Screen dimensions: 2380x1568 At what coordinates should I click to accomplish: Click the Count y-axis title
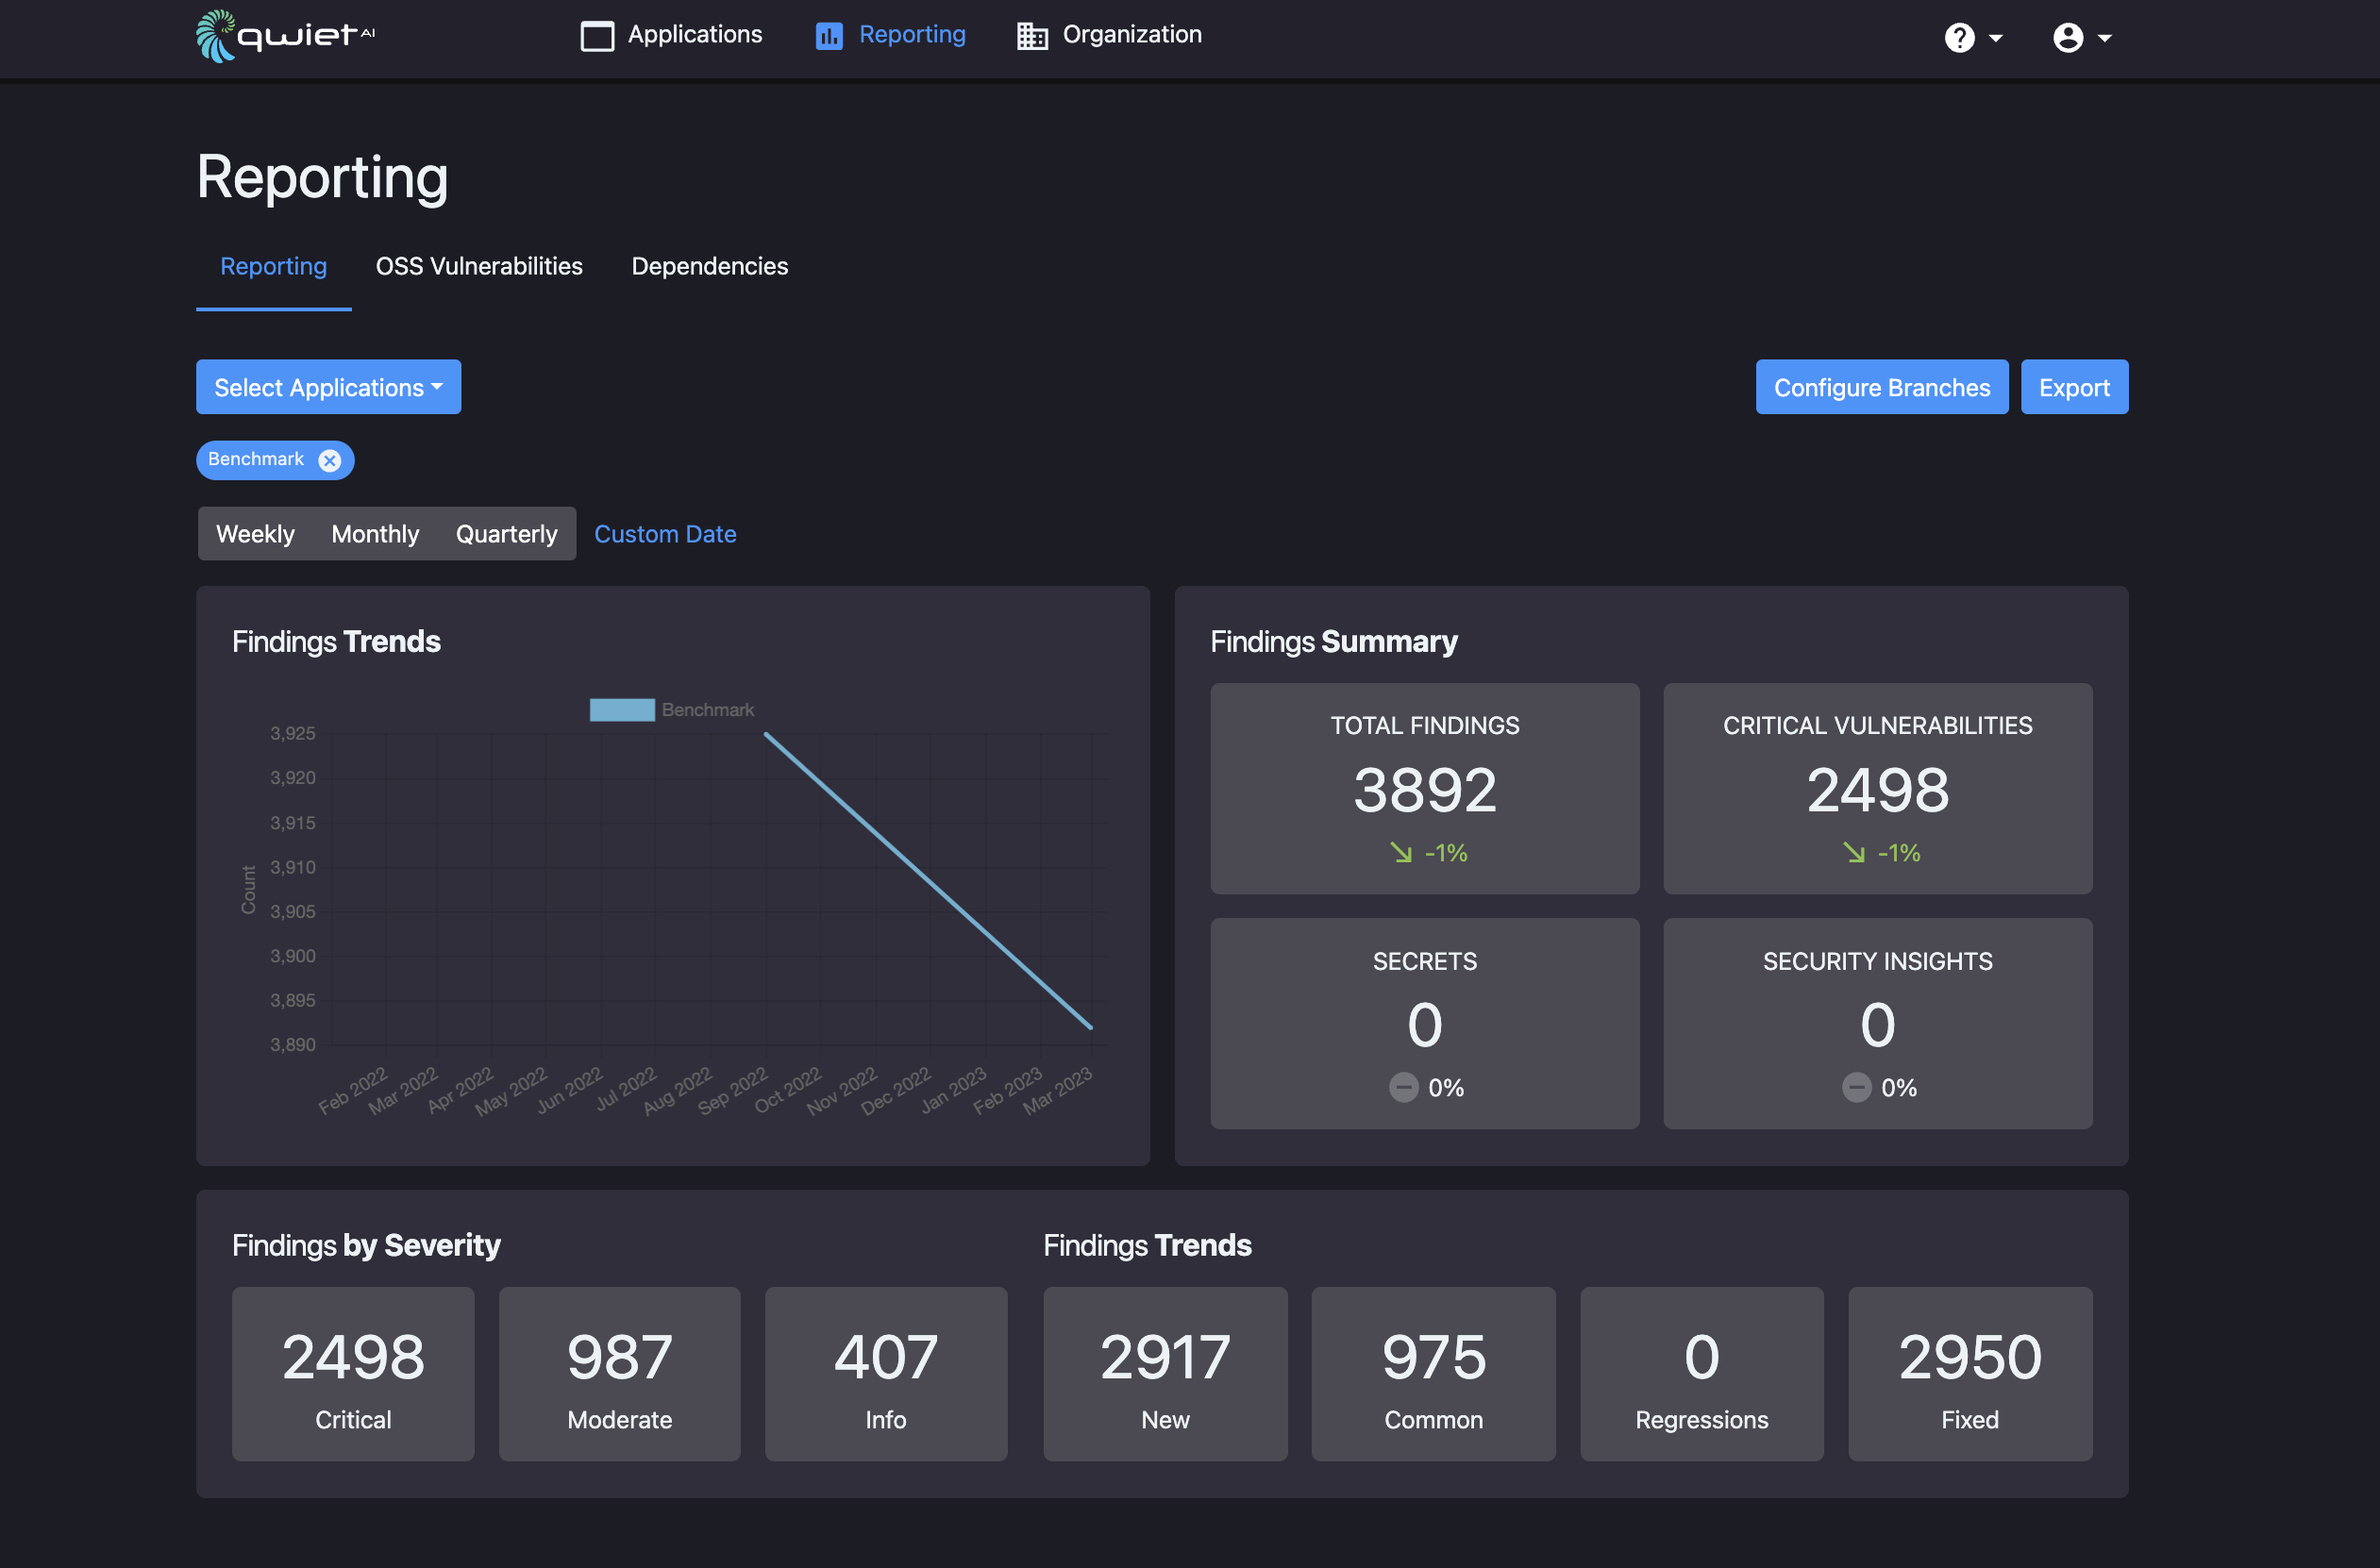(248, 889)
